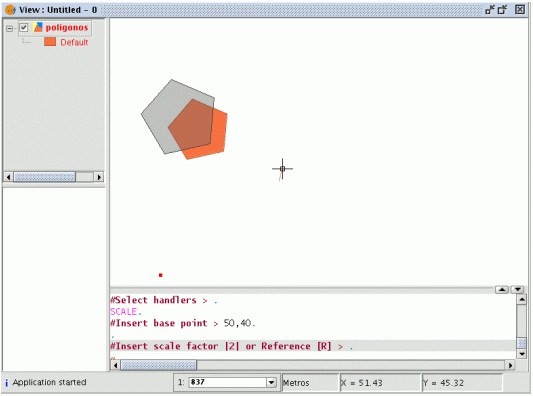Click the gvSIG view window icon
Viewport: 533px width, 396px height.
click(x=10, y=10)
